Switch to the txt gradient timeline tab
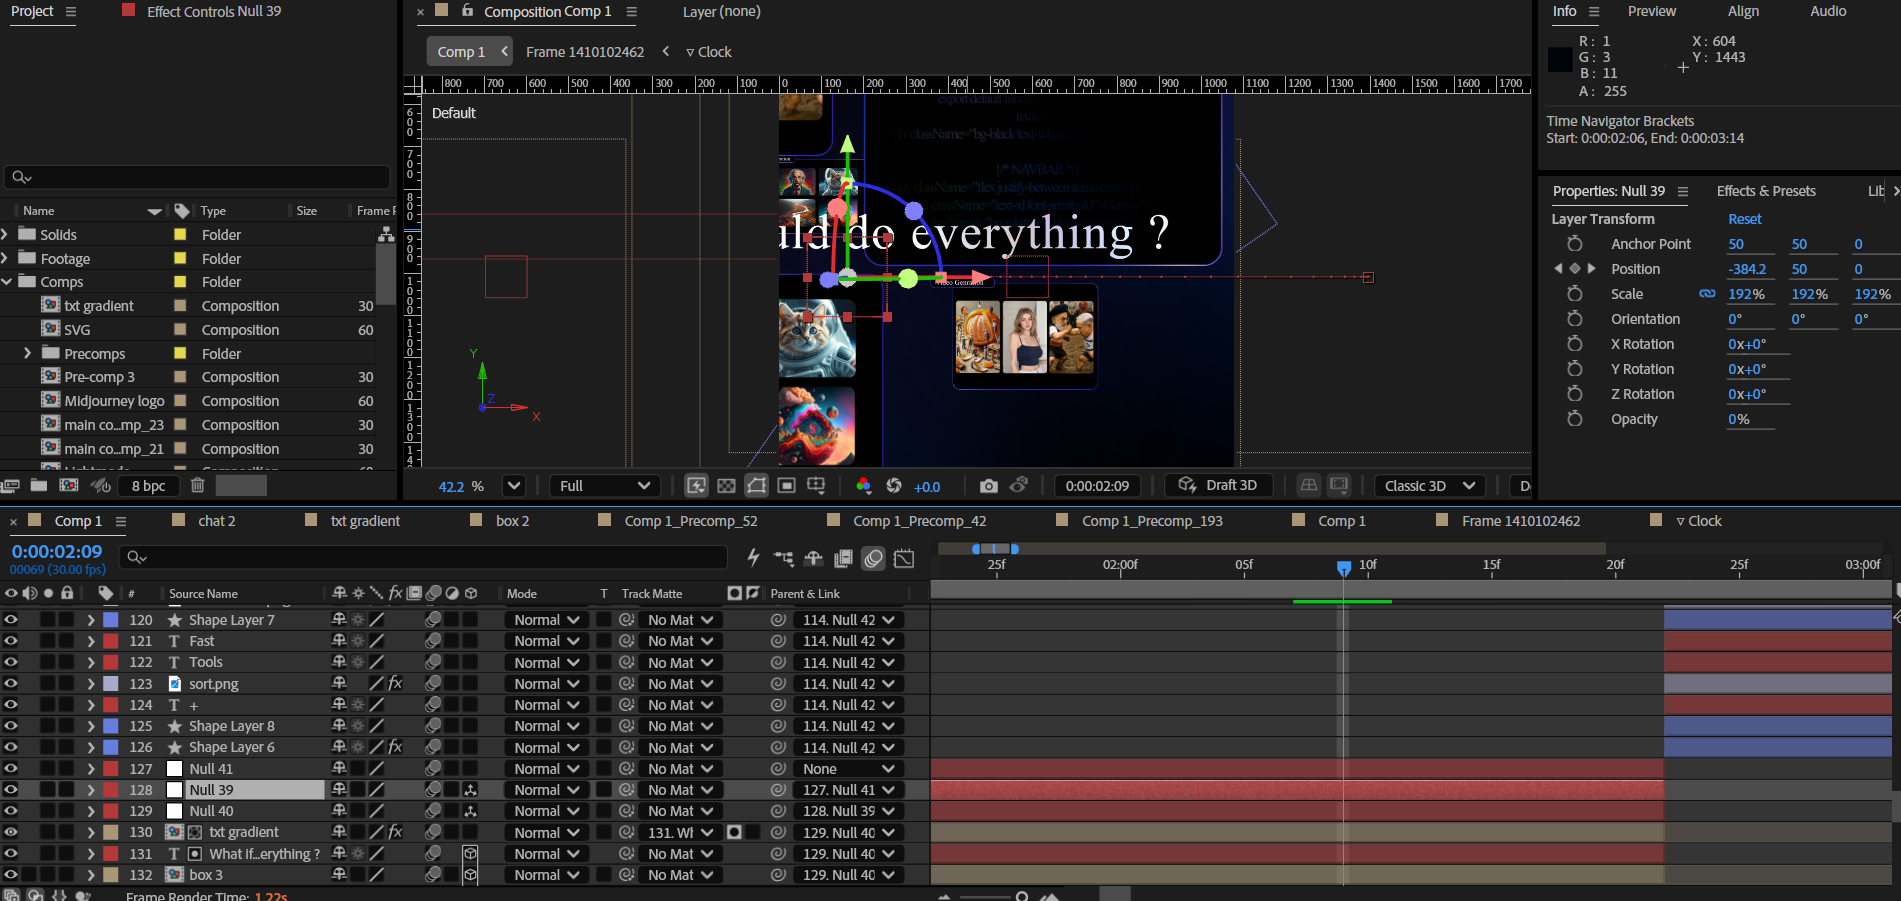 (364, 521)
